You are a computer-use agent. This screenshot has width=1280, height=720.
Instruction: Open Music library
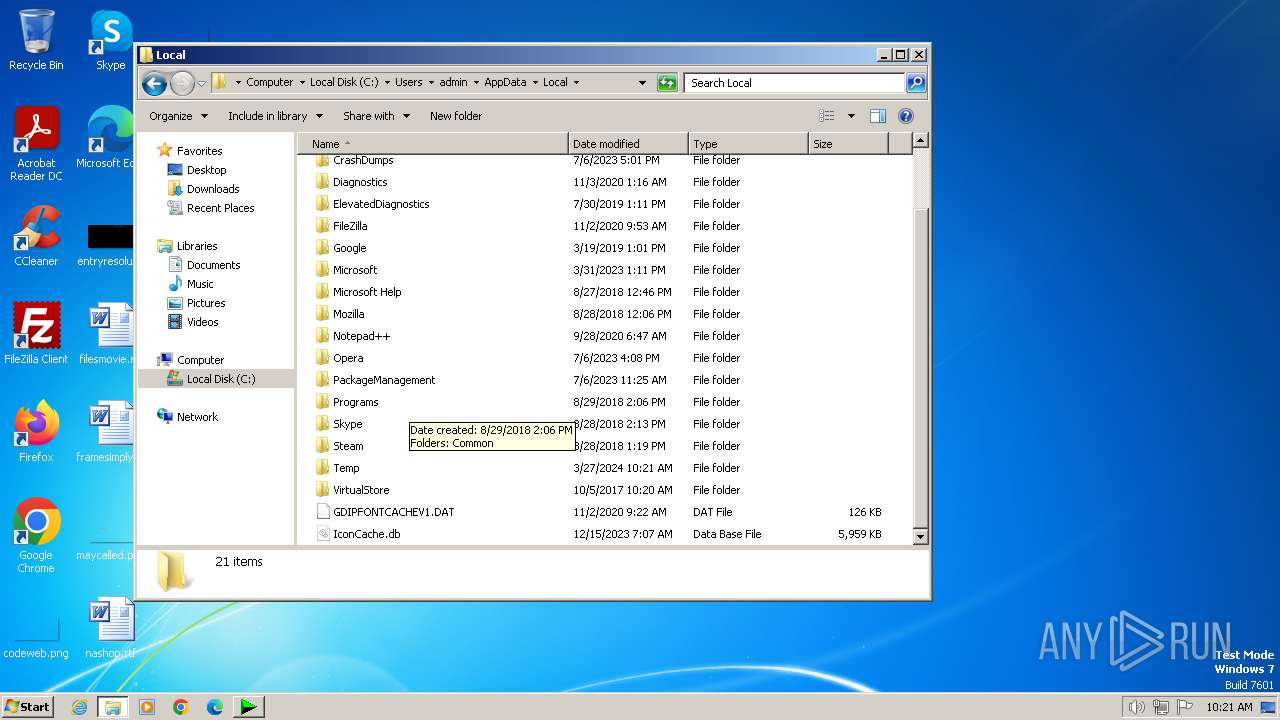point(200,284)
